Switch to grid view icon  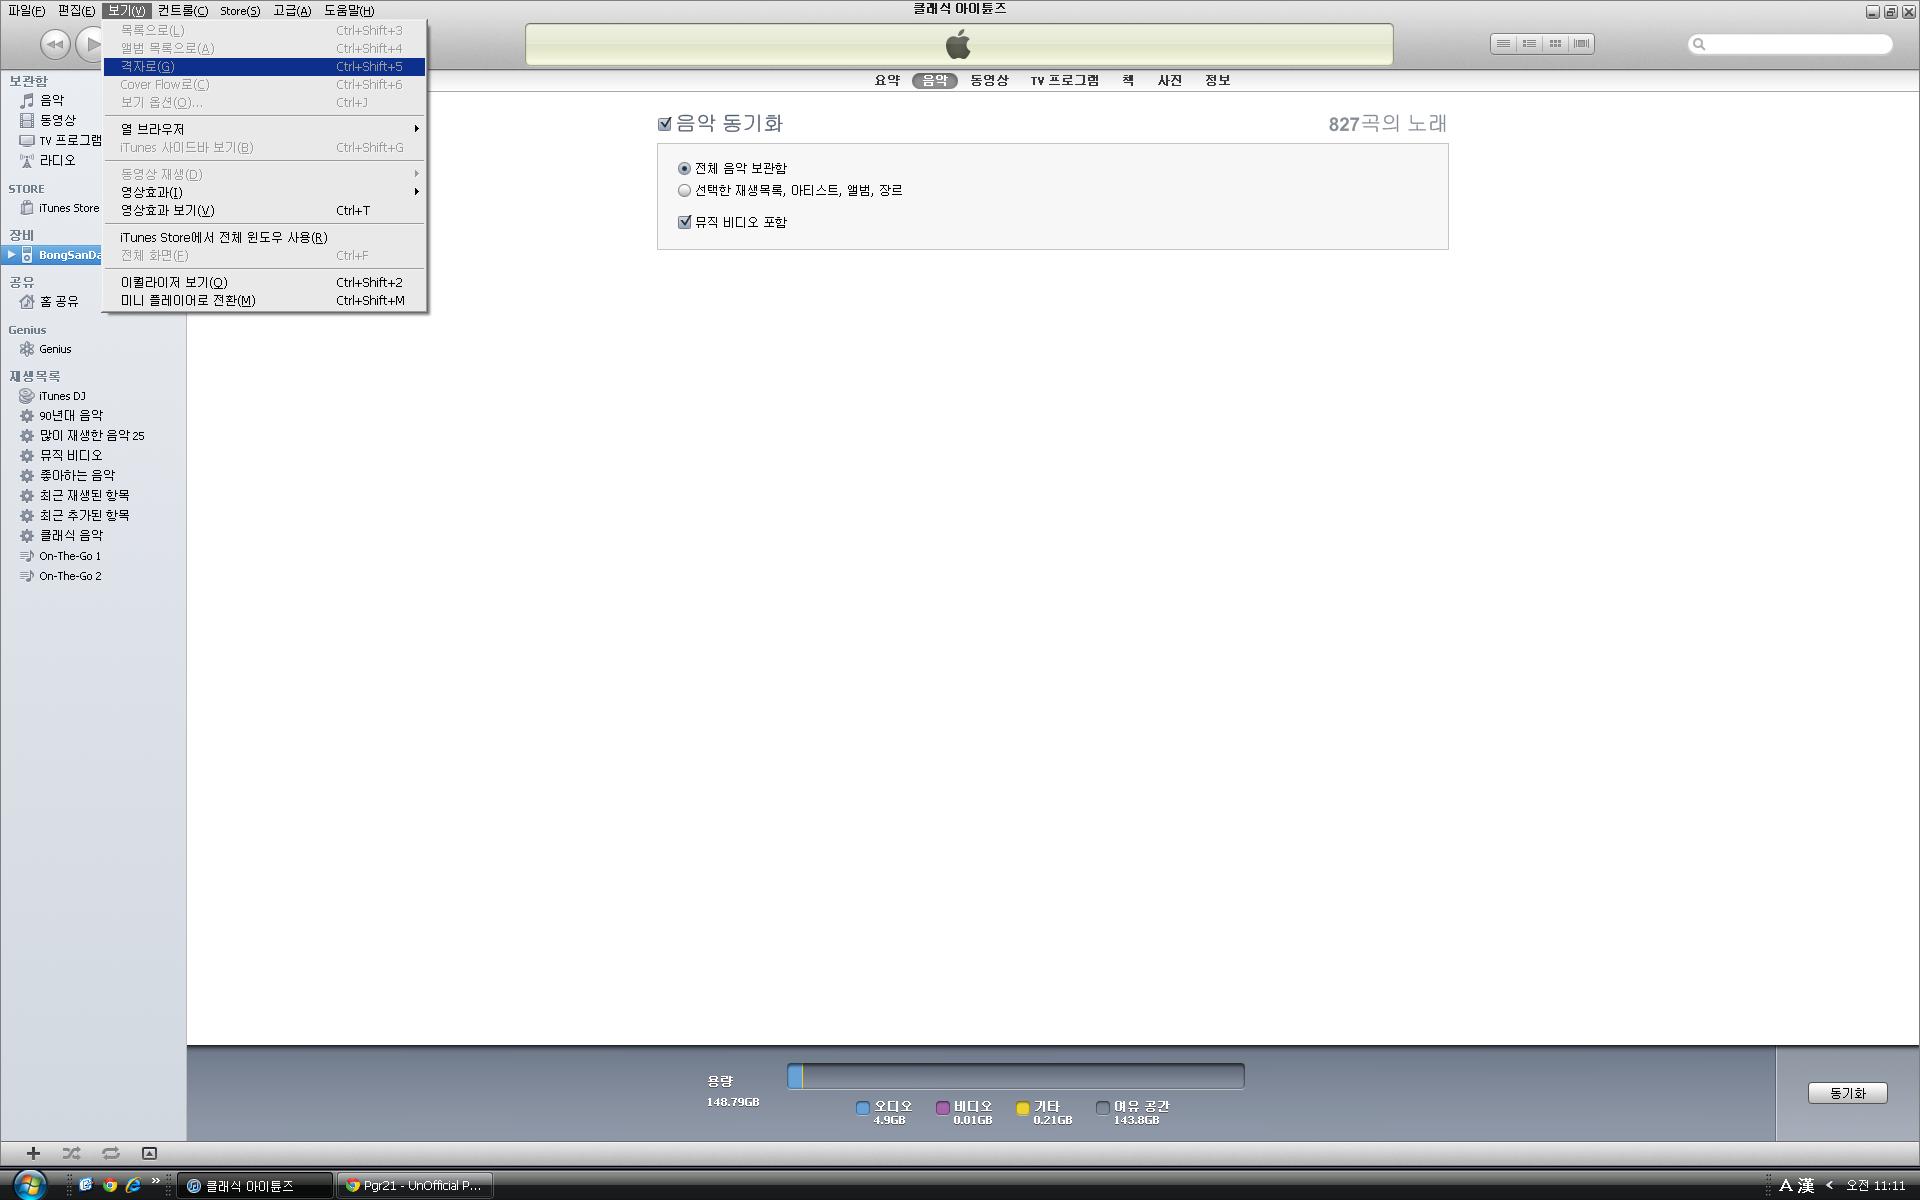point(1555,44)
